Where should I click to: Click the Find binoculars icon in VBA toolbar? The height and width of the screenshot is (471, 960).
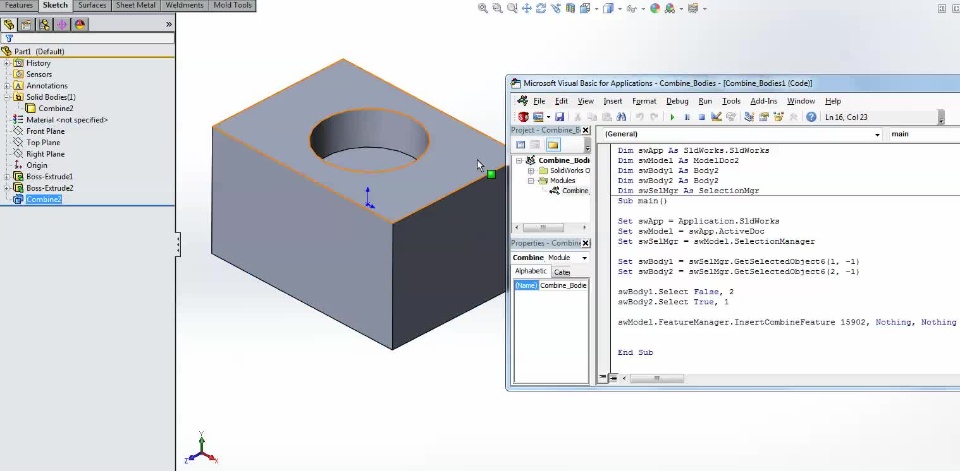(621, 116)
